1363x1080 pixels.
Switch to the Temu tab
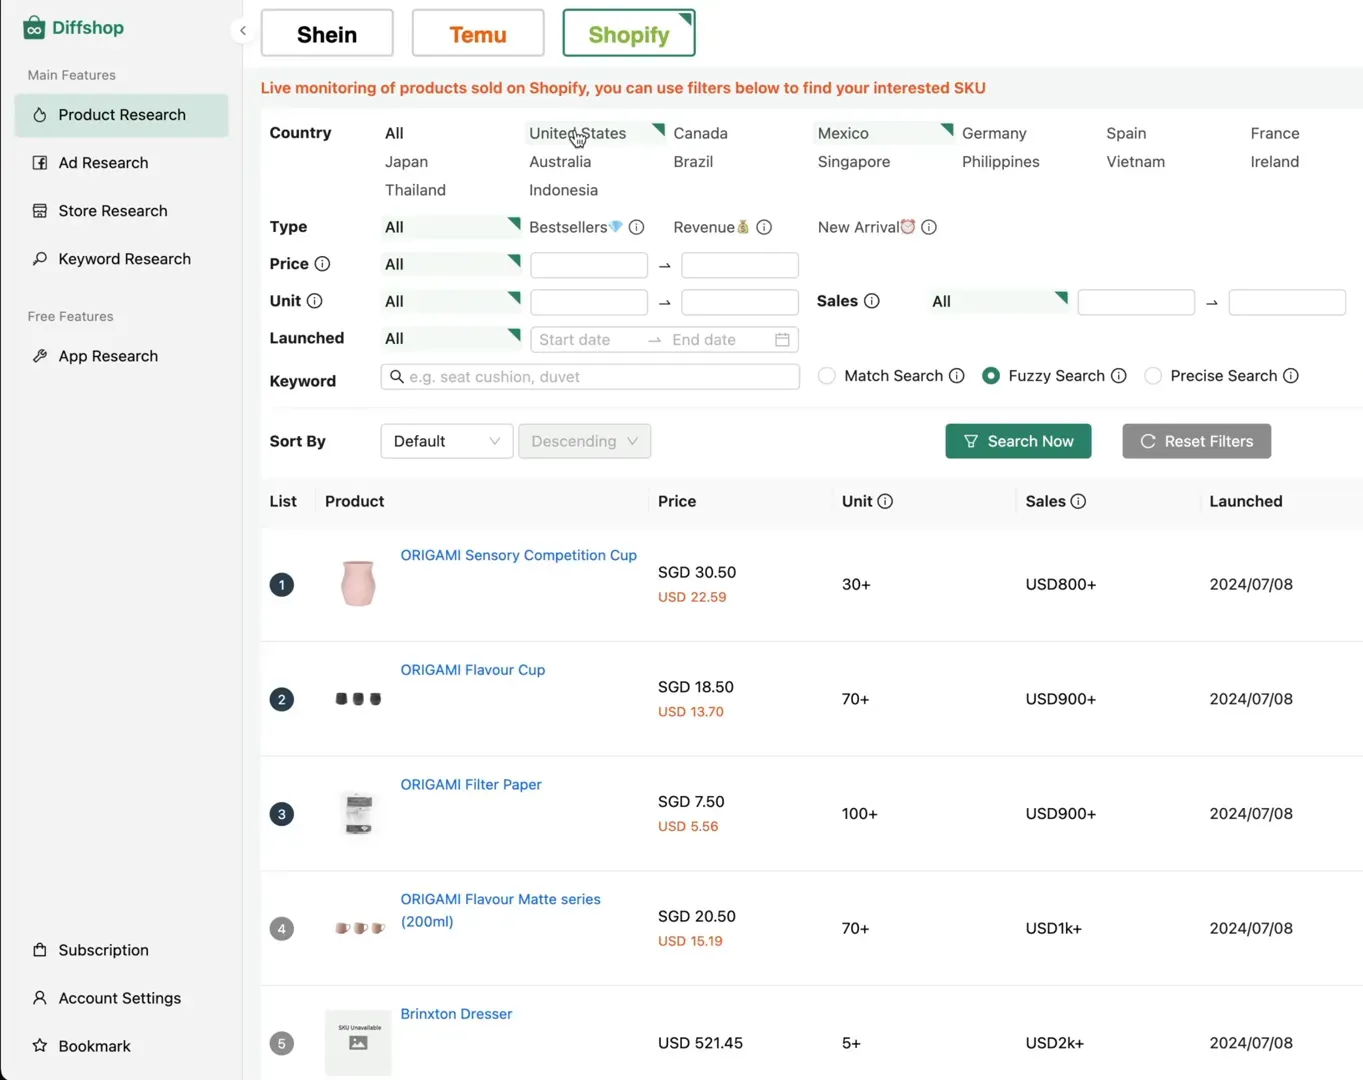tap(478, 34)
